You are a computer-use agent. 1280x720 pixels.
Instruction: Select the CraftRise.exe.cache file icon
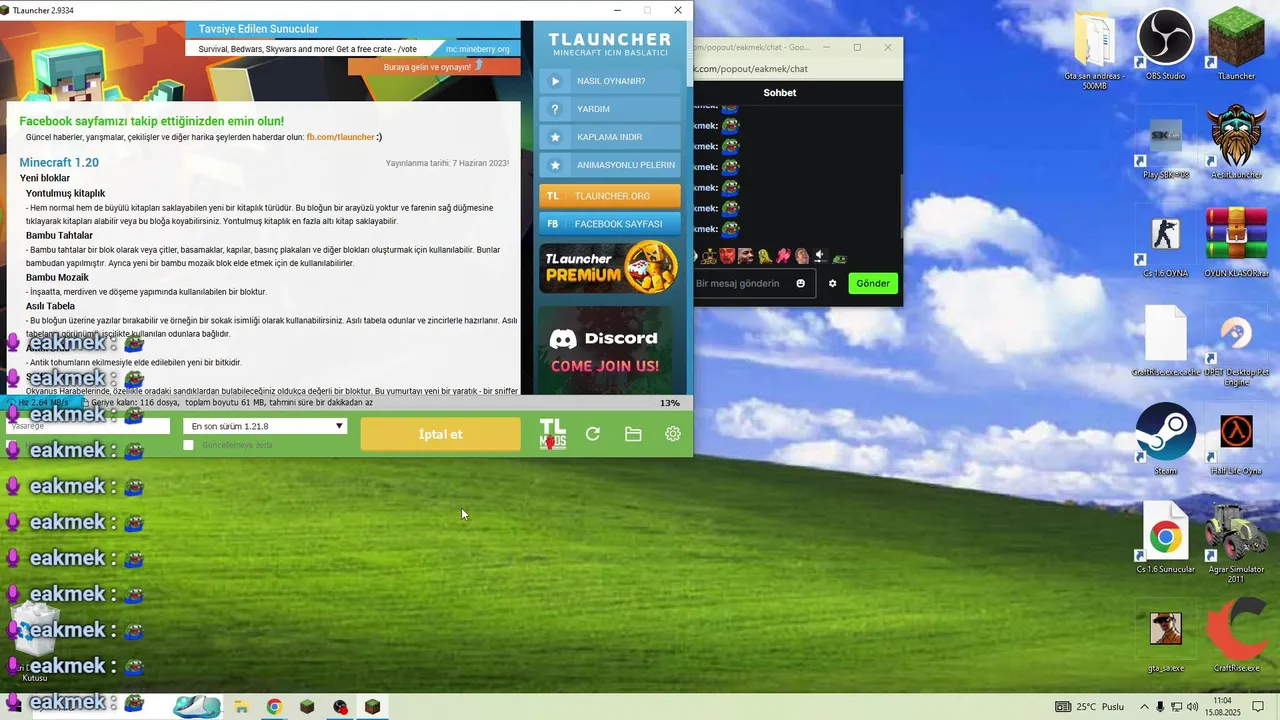[x=1166, y=342]
